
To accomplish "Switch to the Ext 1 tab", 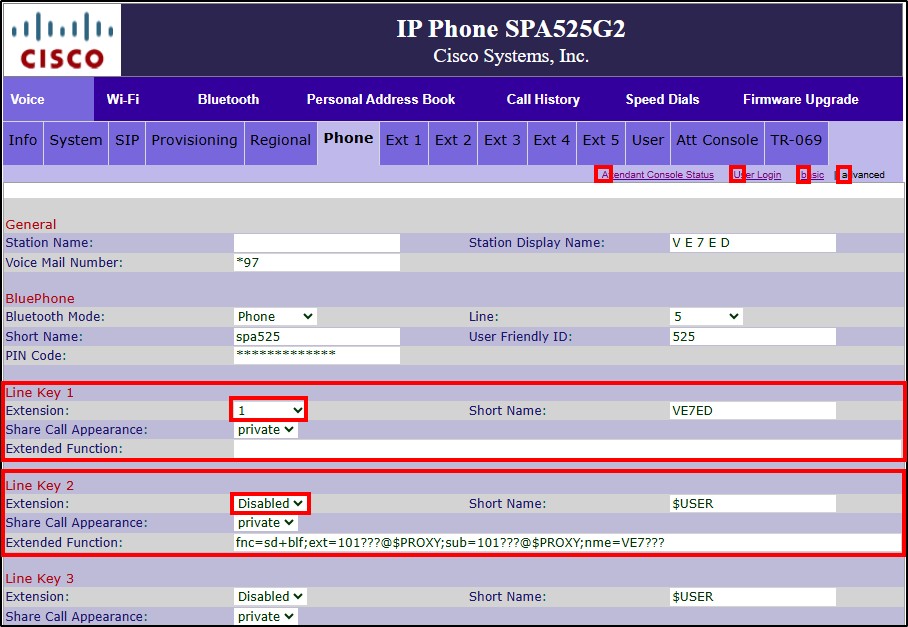I will pos(404,141).
